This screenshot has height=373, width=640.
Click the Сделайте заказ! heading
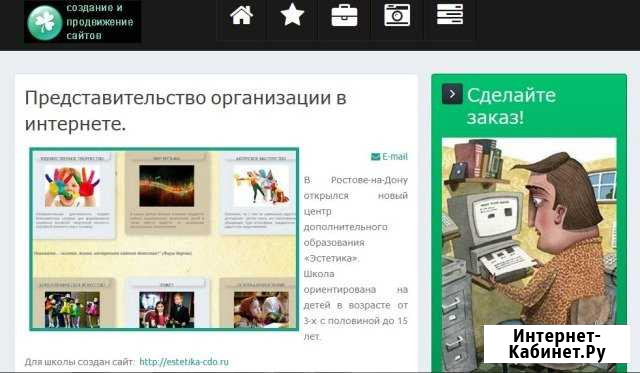511,107
